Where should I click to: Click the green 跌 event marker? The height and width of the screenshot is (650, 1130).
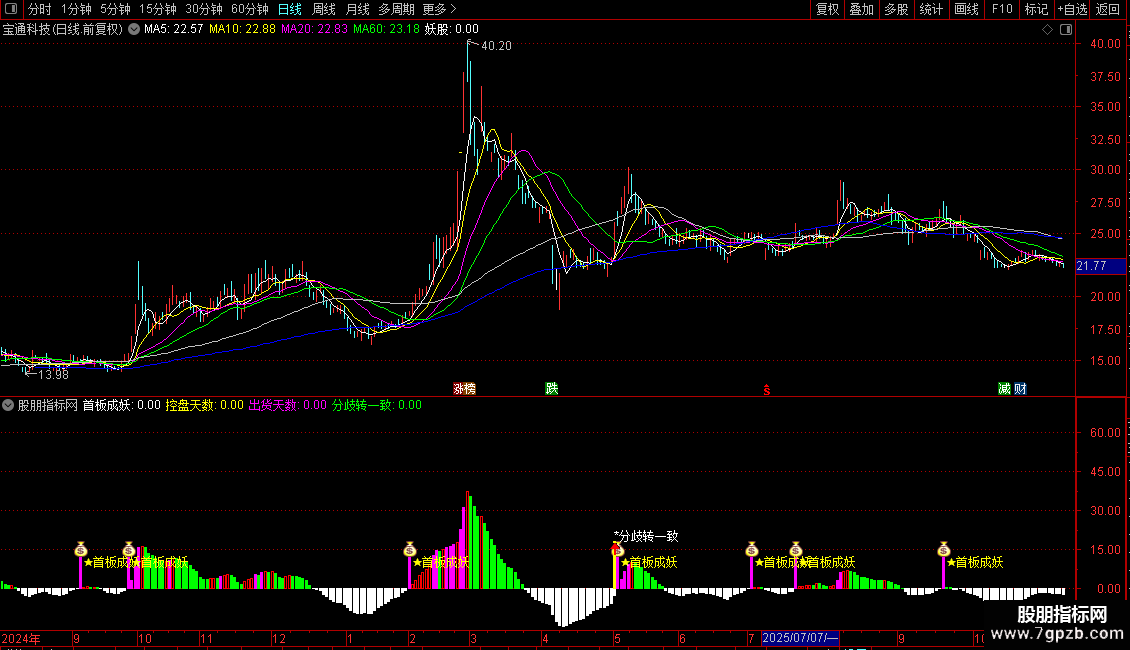[551, 389]
